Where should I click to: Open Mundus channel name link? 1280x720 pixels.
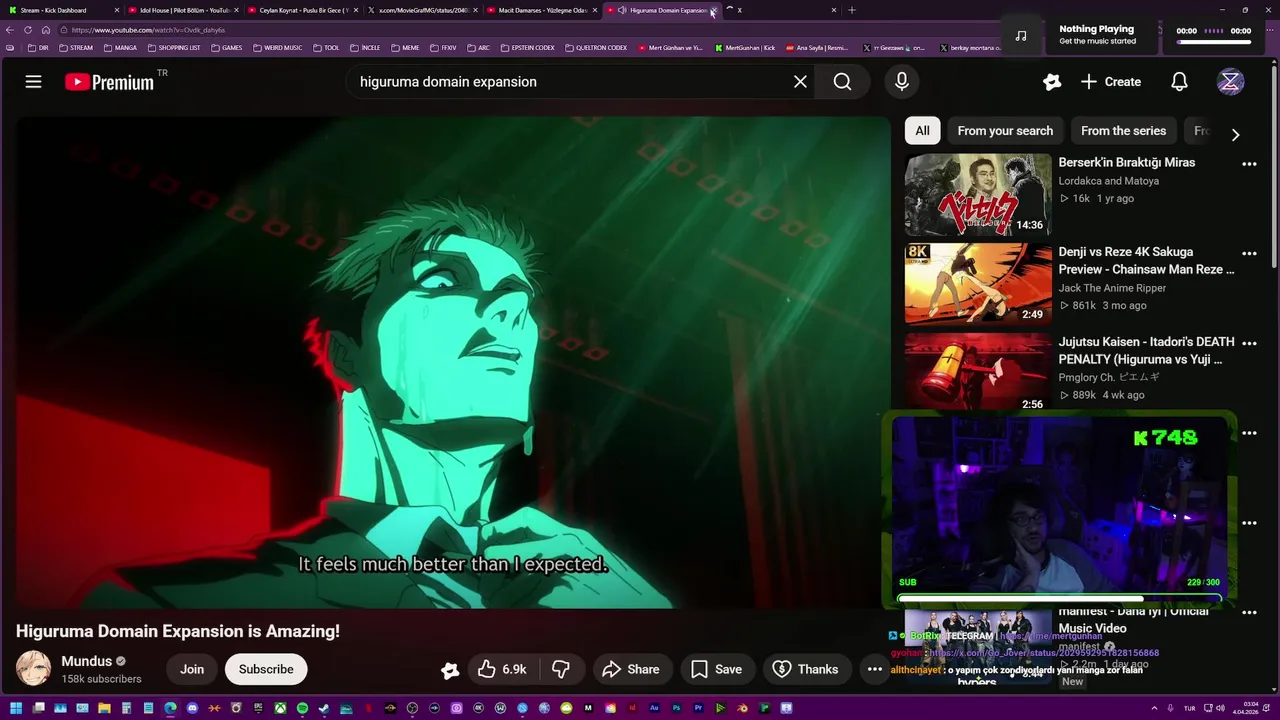click(x=86, y=661)
